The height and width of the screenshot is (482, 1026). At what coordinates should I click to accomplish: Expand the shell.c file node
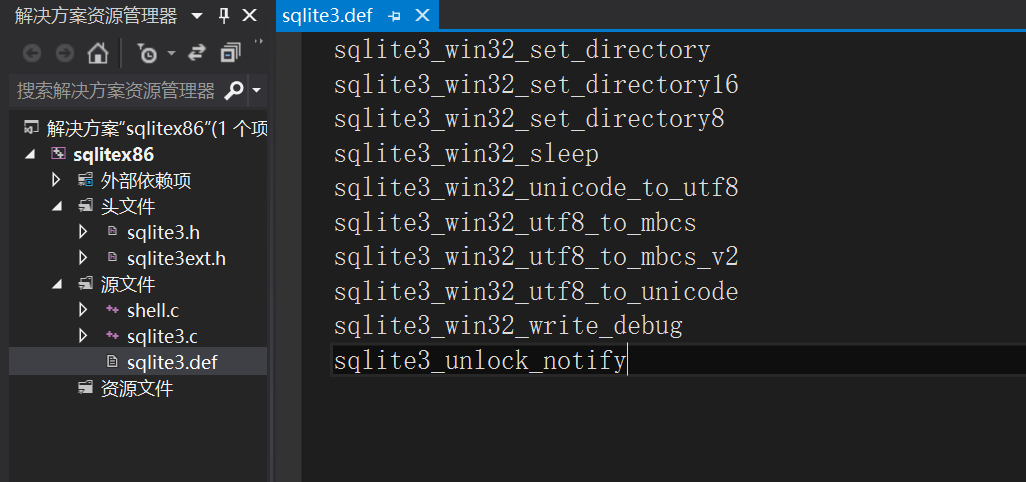coord(83,310)
